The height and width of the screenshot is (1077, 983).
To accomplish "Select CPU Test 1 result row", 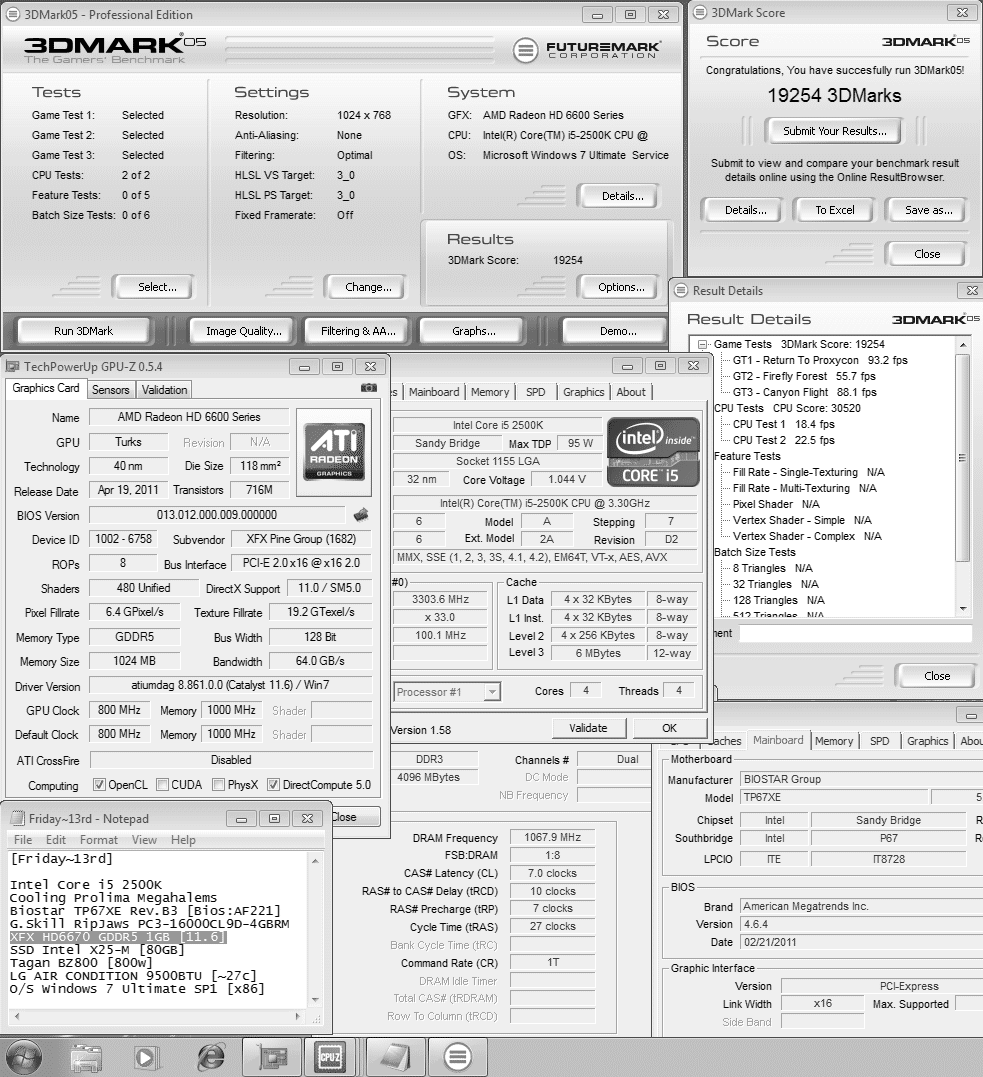I will pos(783,424).
